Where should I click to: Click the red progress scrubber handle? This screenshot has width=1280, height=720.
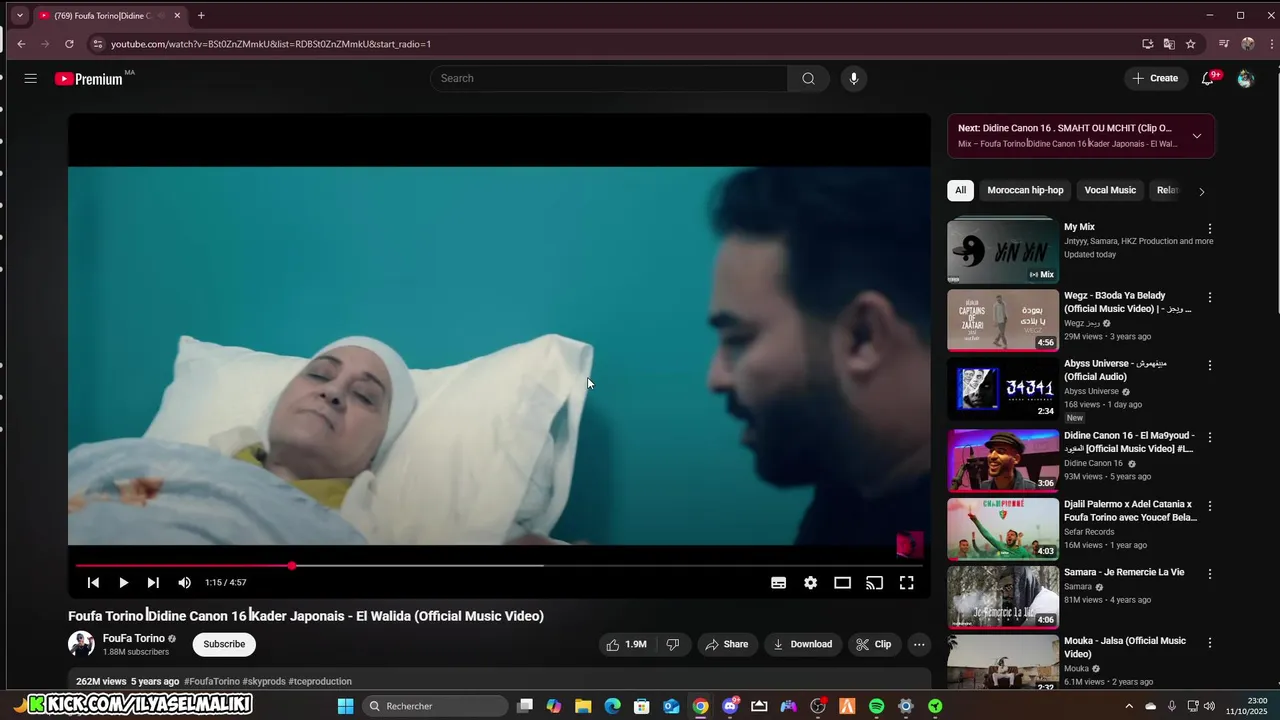click(292, 566)
